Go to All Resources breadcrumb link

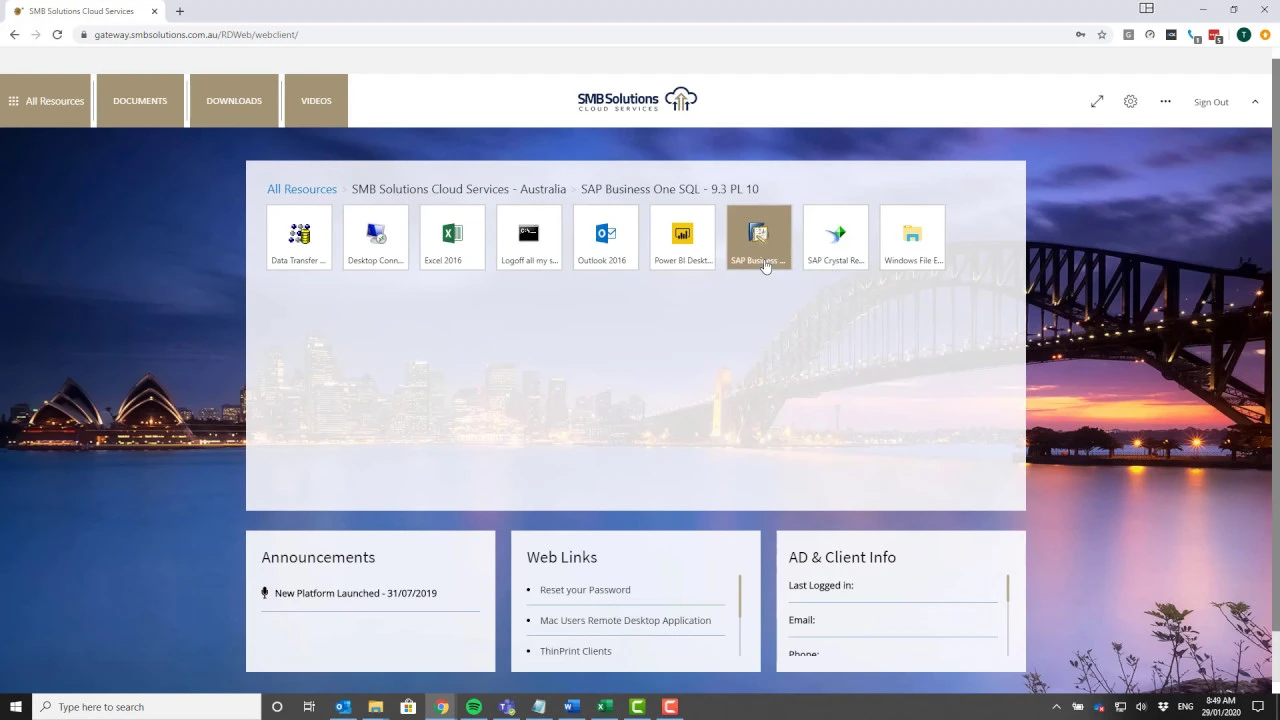point(302,189)
